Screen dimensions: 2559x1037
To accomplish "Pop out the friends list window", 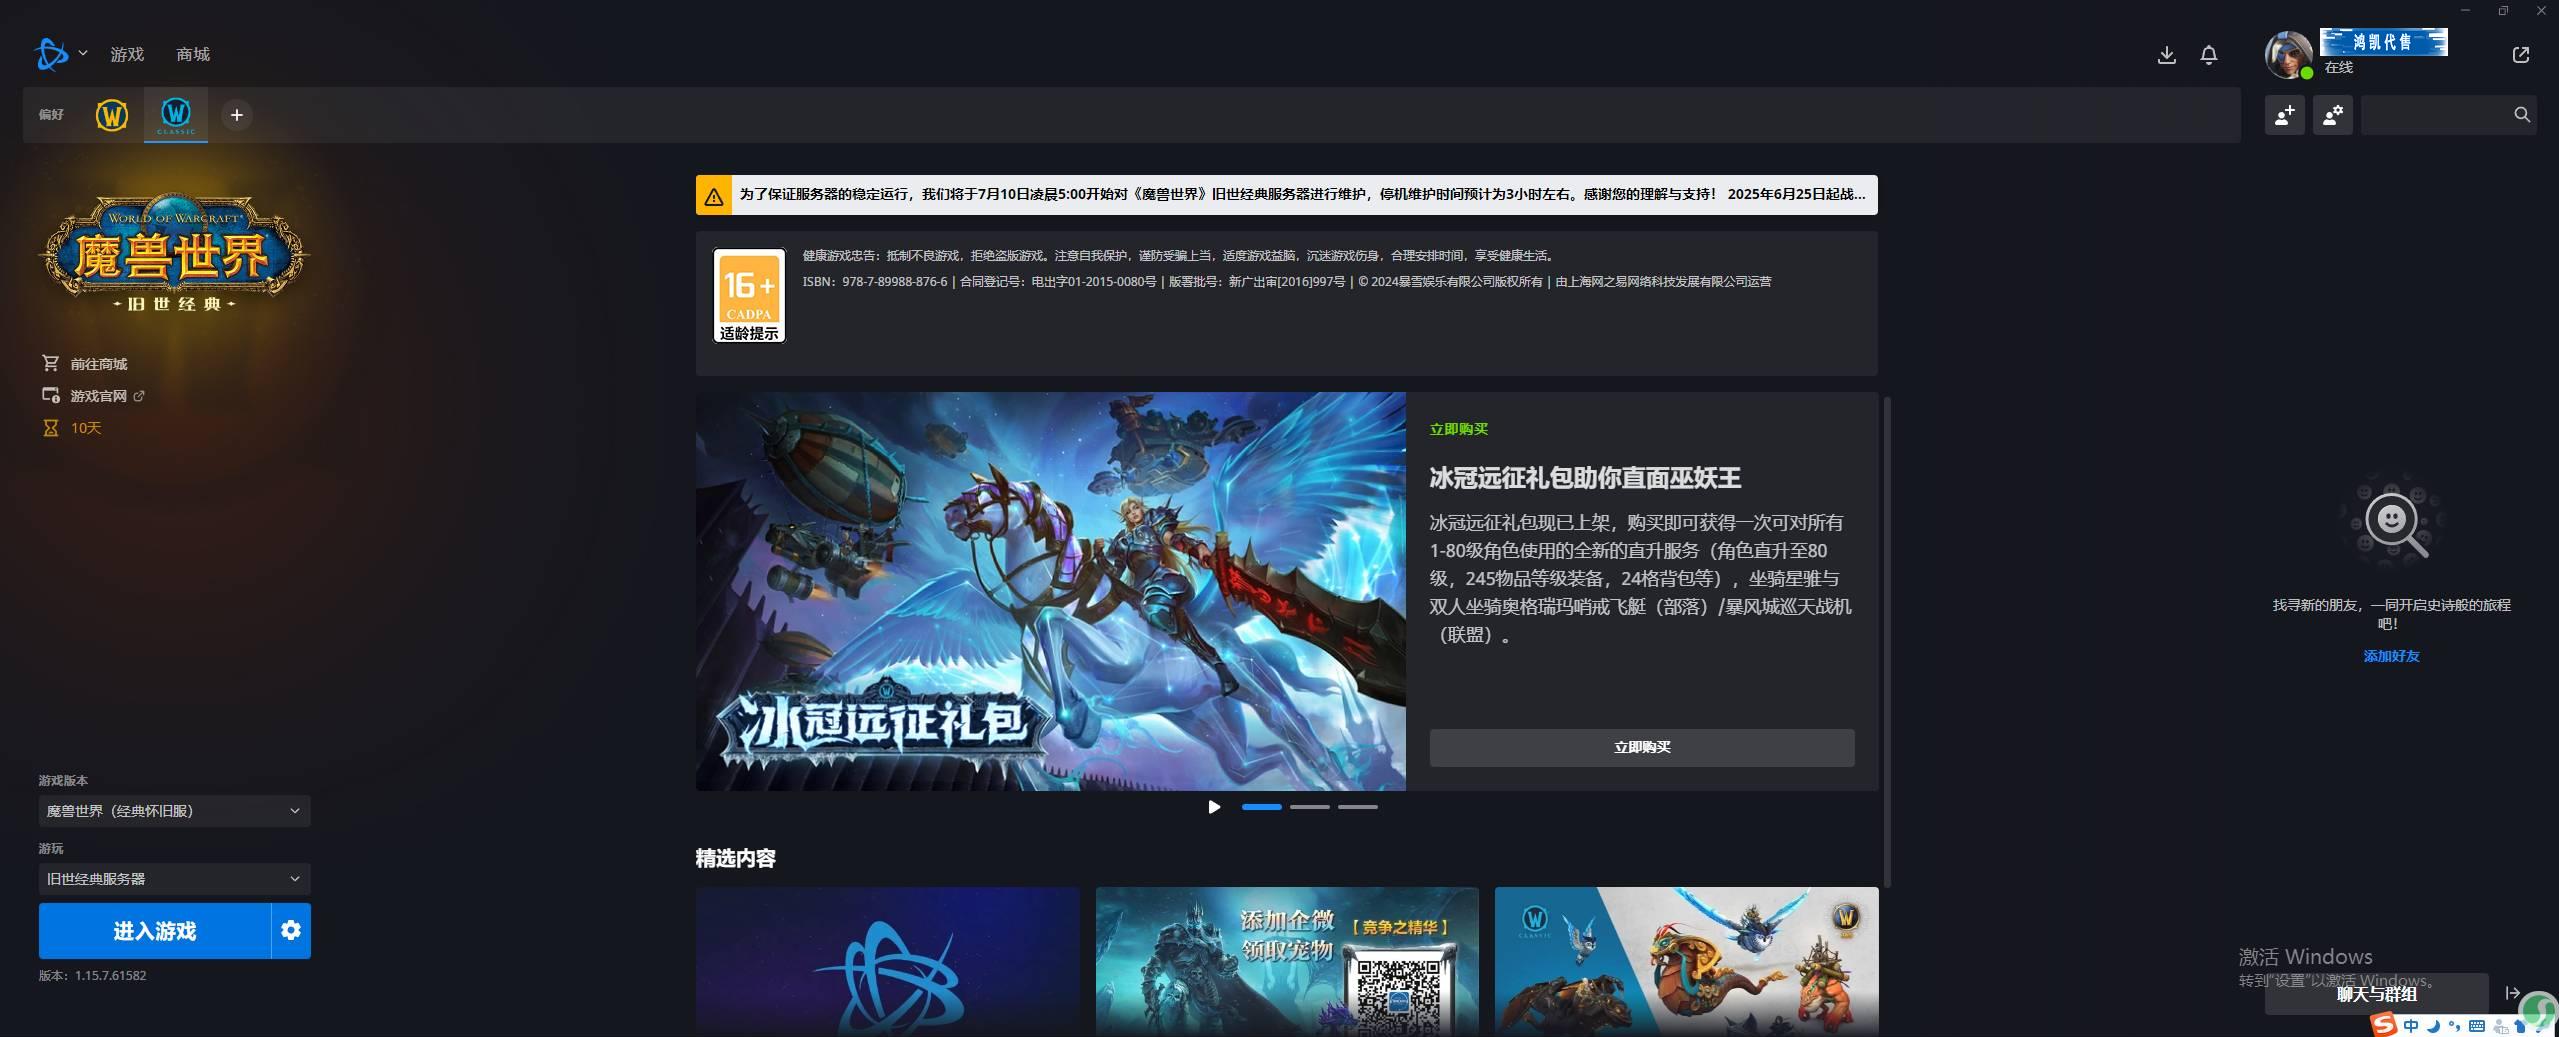I will pos(2521,55).
